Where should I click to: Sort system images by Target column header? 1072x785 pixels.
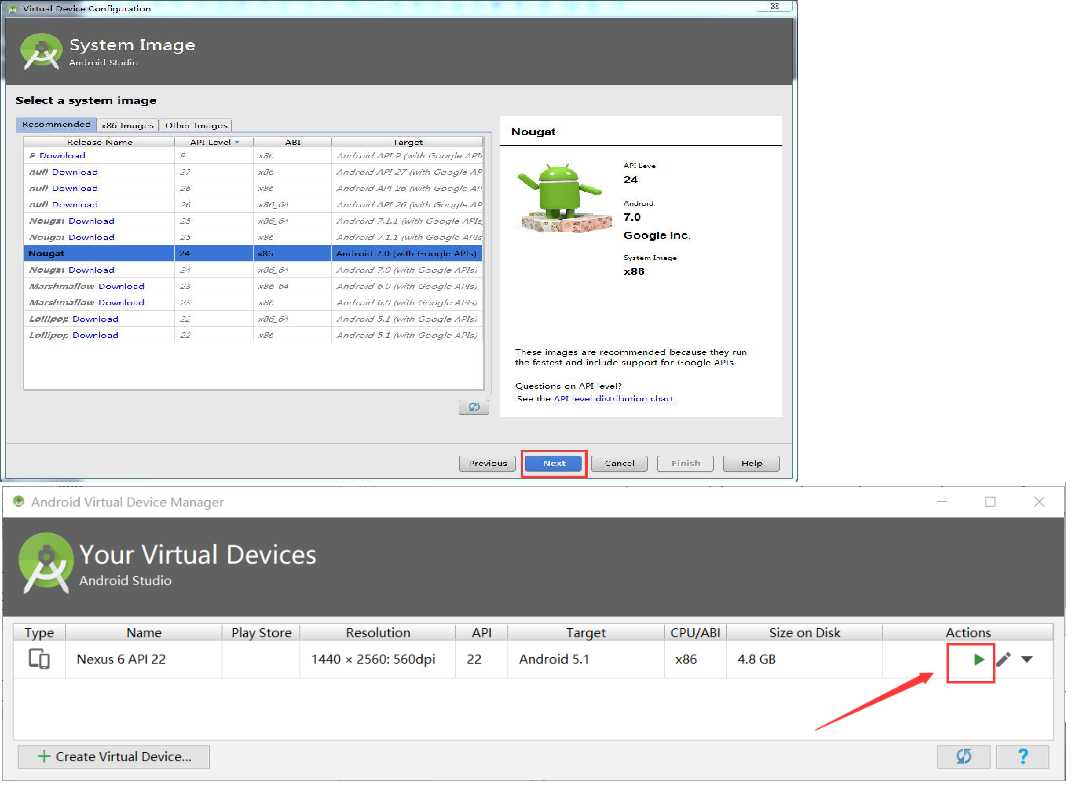point(407,142)
